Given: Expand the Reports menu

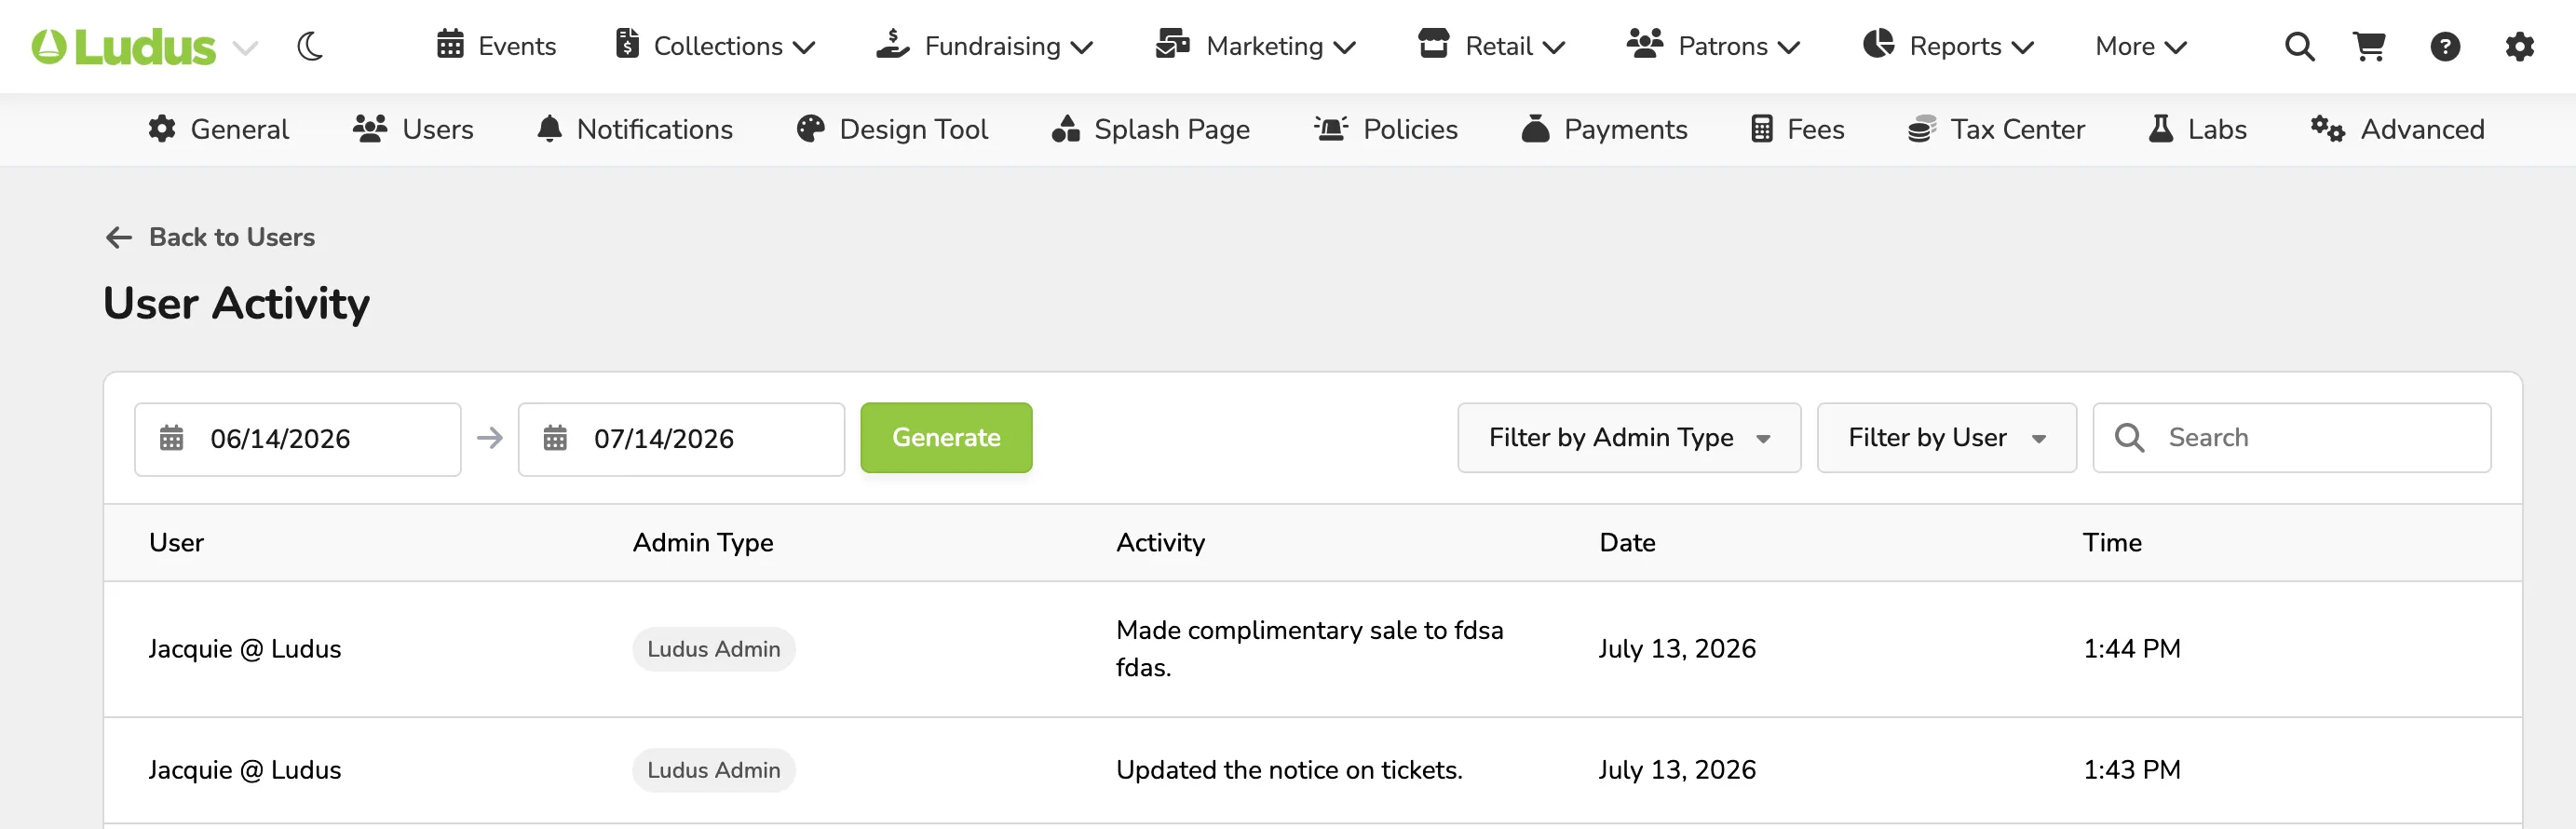Looking at the screenshot, I should click(x=1948, y=46).
